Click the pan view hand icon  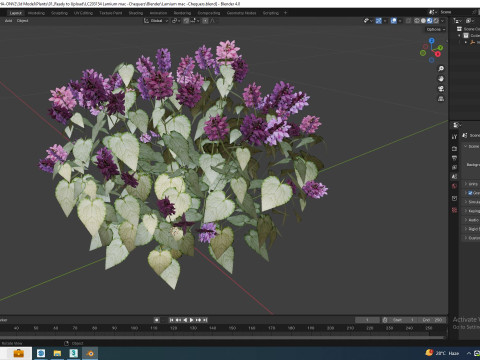click(441, 79)
